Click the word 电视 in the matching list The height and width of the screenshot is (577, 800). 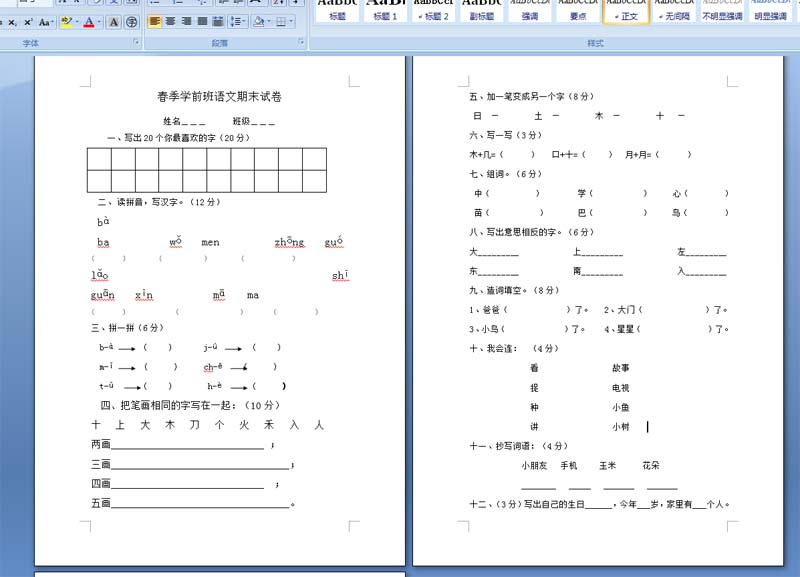pyautogui.click(x=620, y=388)
